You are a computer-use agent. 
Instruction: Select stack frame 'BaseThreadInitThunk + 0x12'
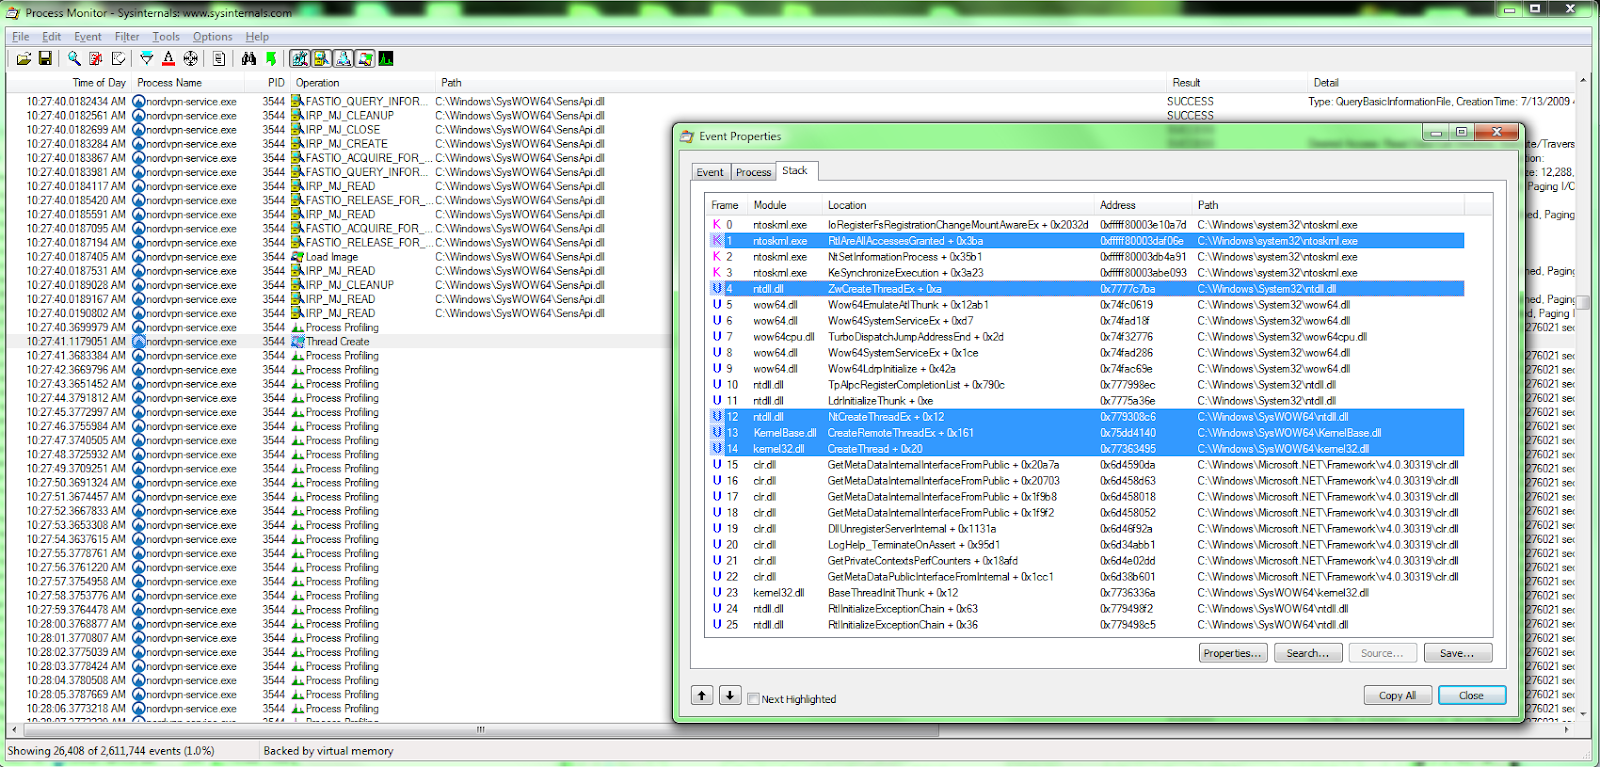(x=1086, y=593)
